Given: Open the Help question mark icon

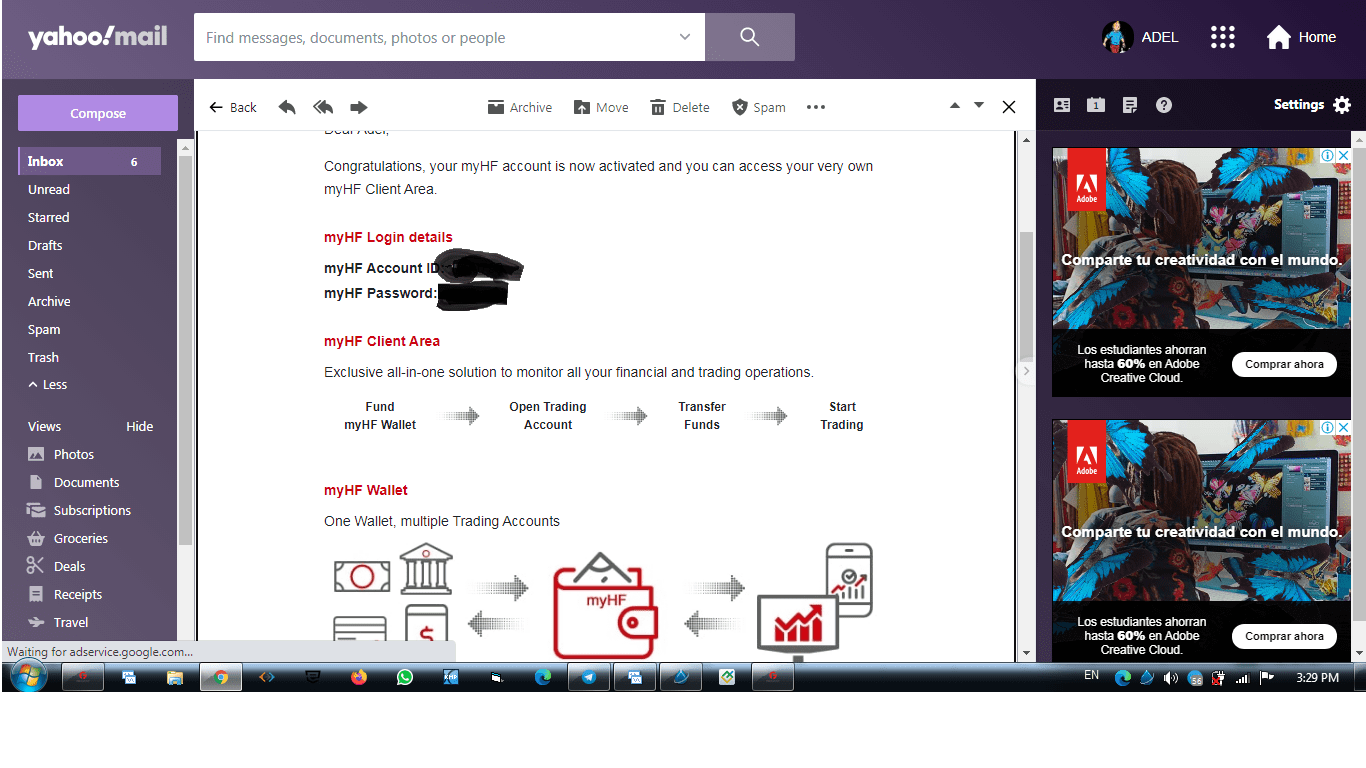Looking at the screenshot, I should click(x=1164, y=105).
